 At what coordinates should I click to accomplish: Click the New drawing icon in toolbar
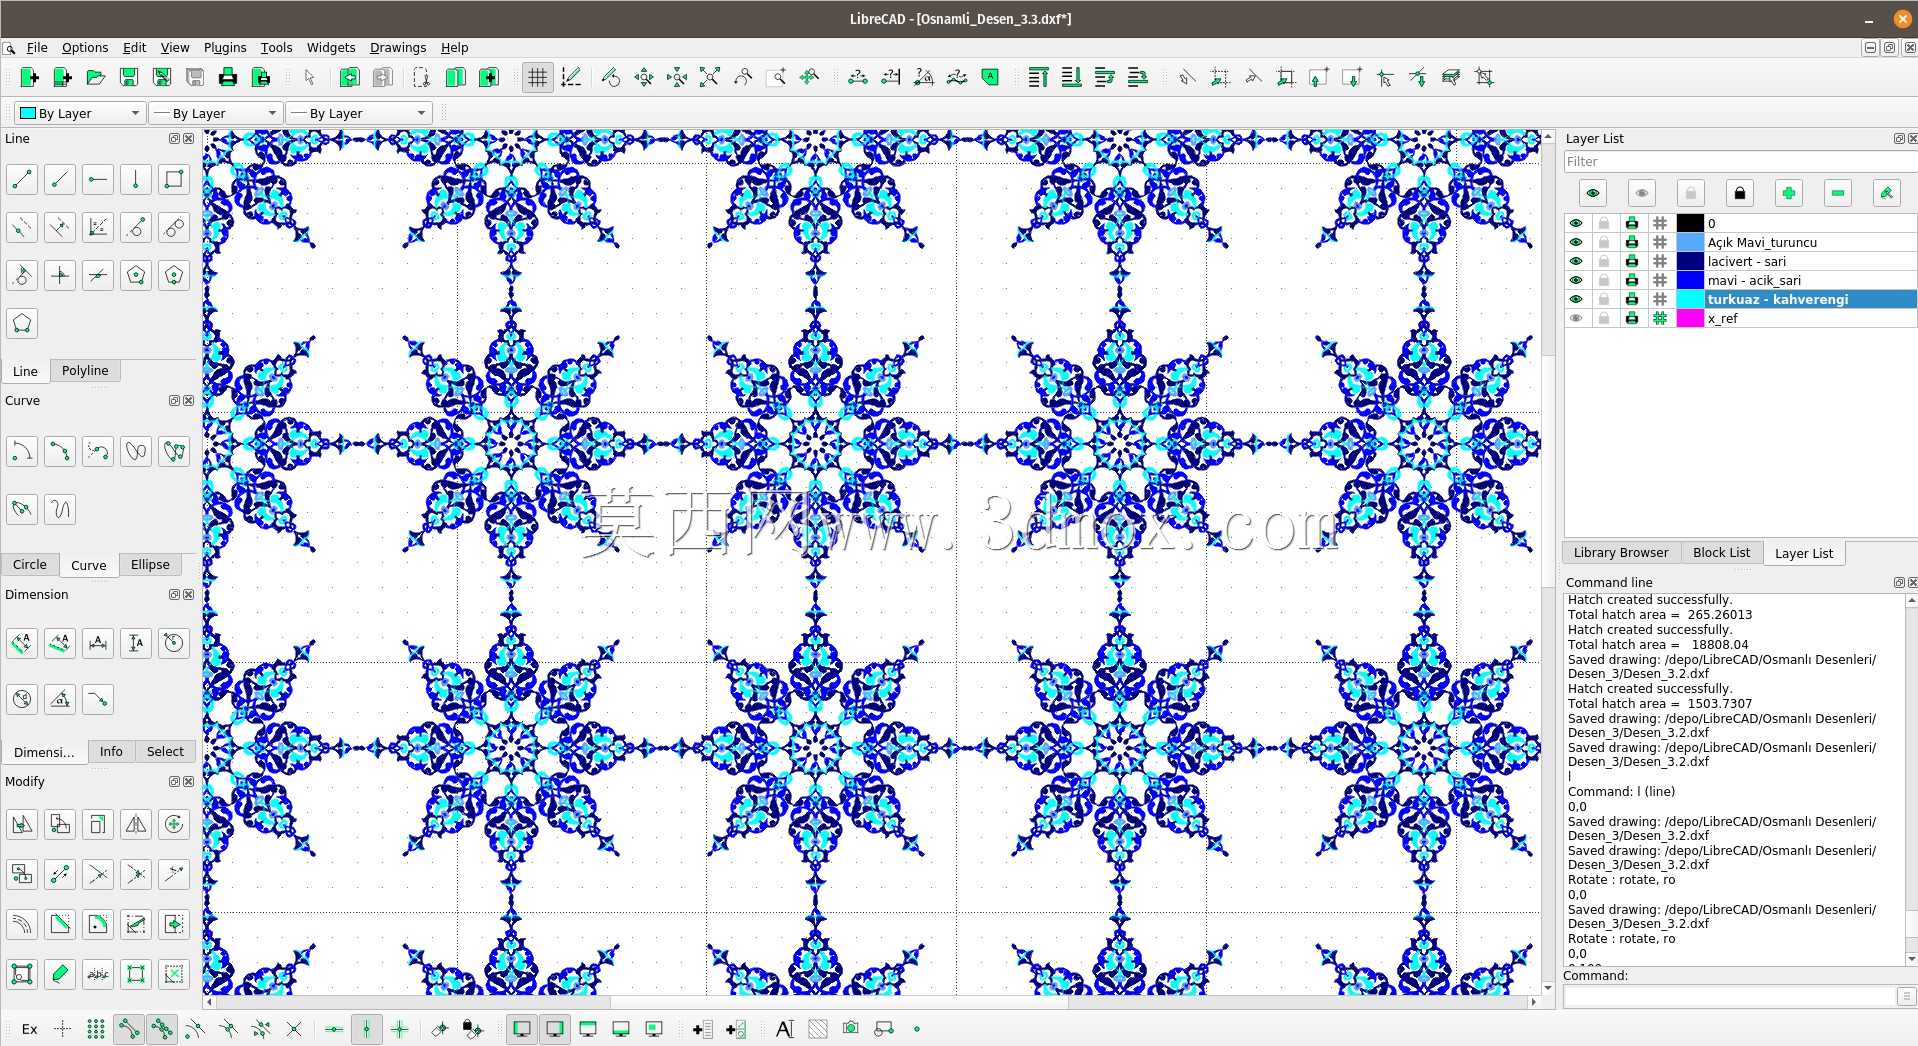29,77
